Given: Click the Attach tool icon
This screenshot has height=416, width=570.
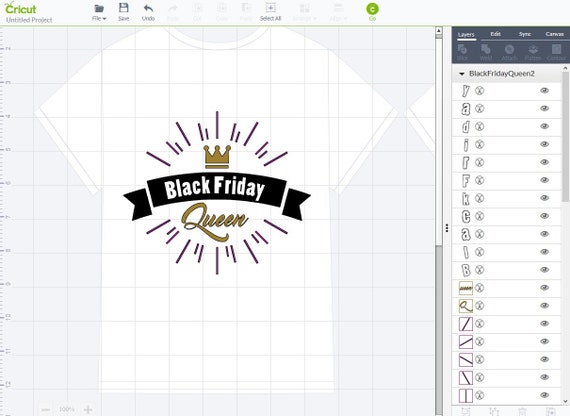Looking at the screenshot, I should click(509, 52).
